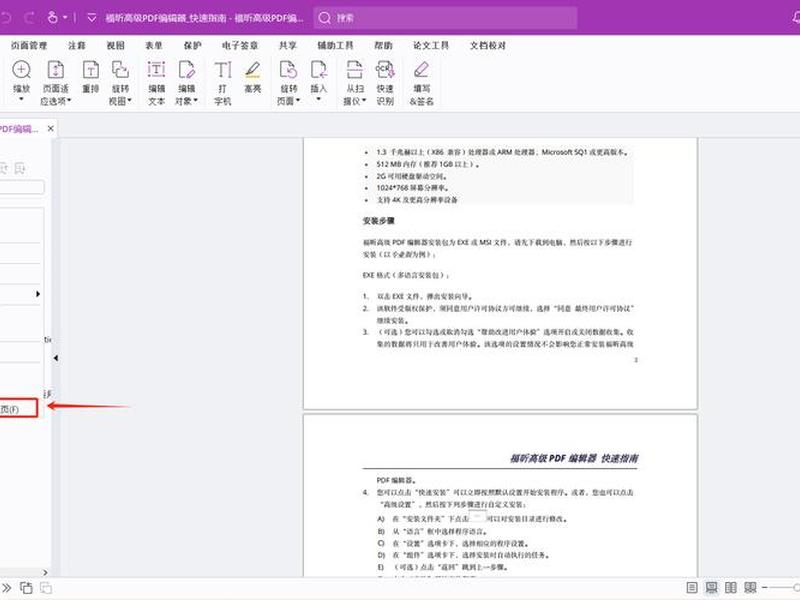Click the 搜索 search field

(445, 18)
